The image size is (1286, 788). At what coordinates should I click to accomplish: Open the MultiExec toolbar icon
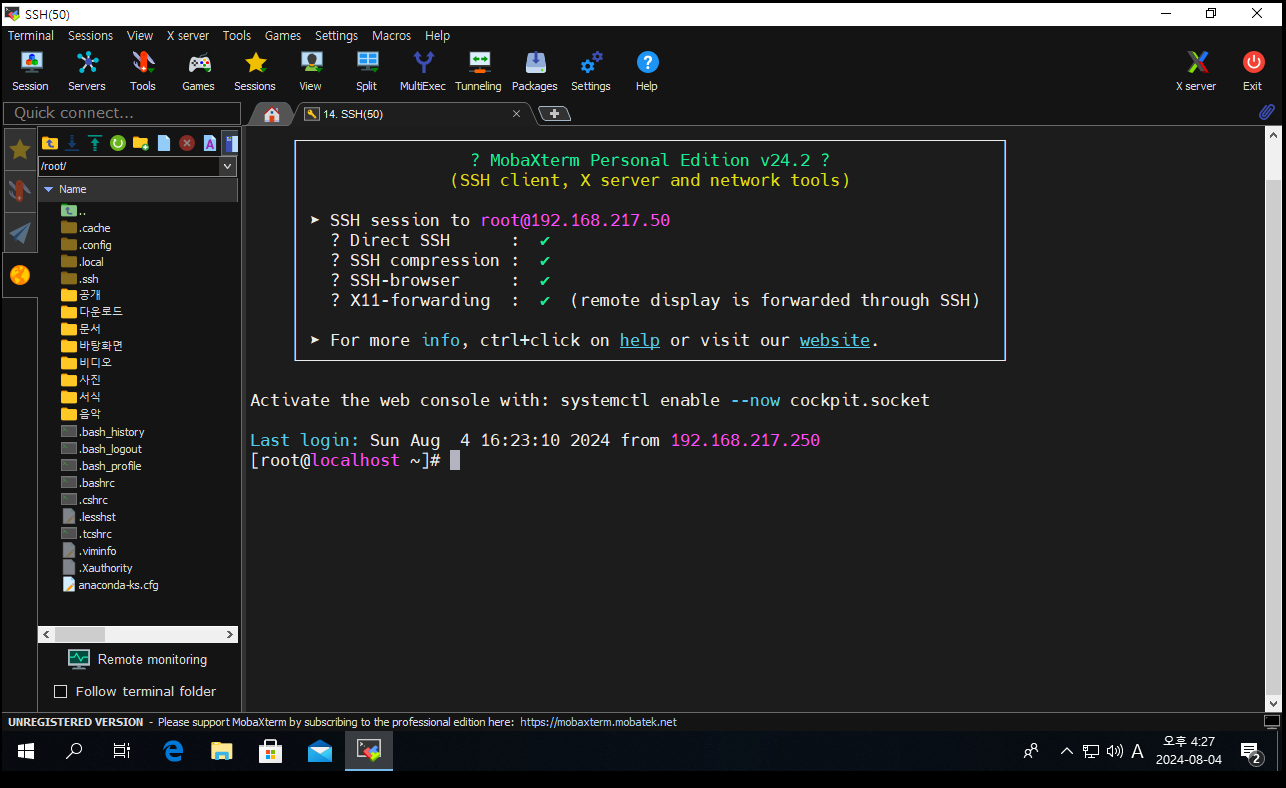[x=423, y=70]
